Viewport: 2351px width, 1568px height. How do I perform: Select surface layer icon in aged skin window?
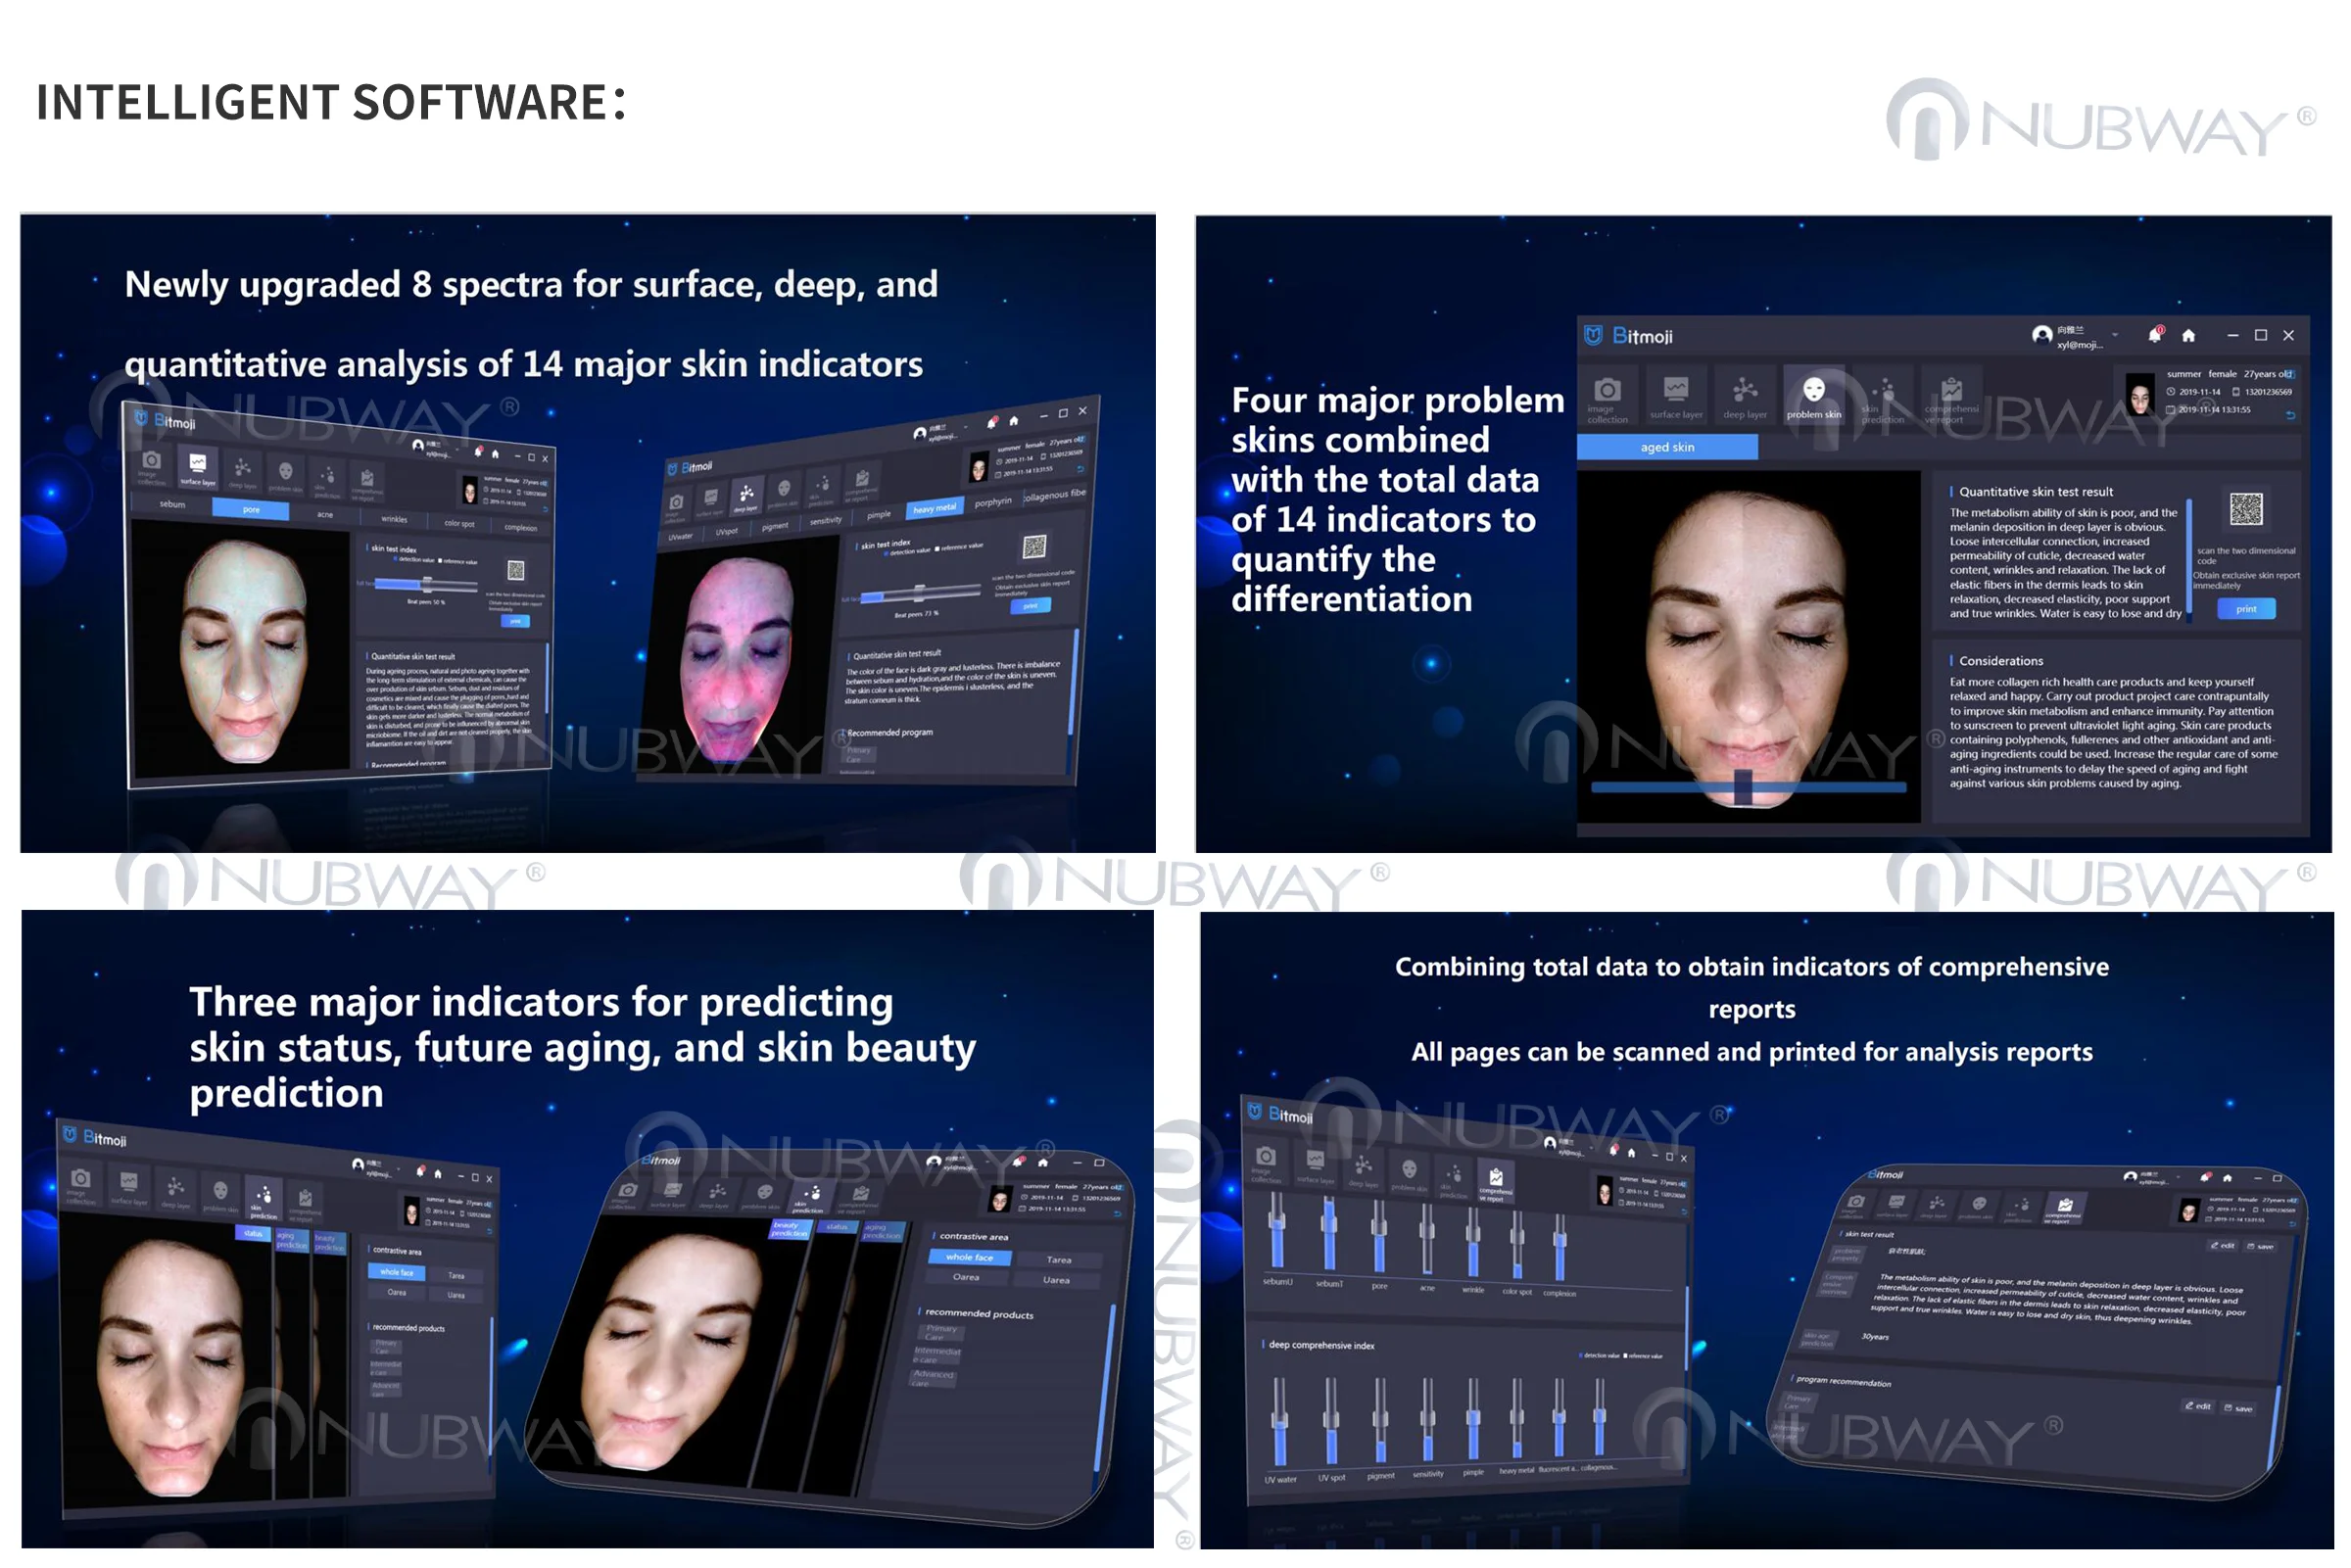1676,391
